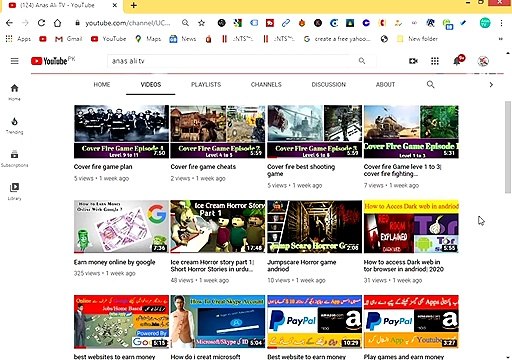Open the Cover Fire Episode 1 thumbnail
The height and width of the screenshot is (360, 512).
411,132
